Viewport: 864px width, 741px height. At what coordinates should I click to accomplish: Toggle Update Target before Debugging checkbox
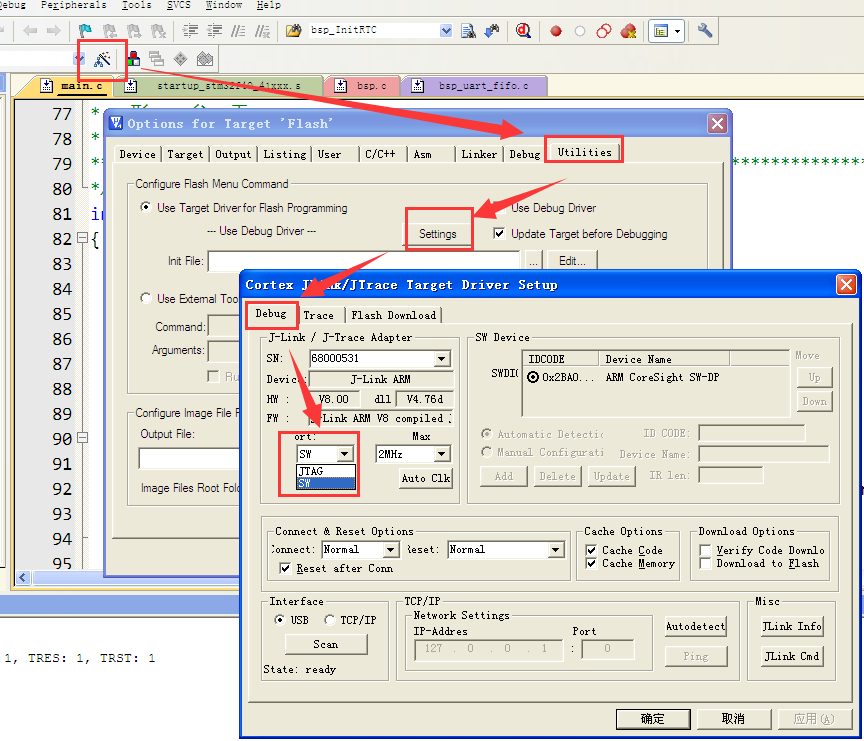499,234
